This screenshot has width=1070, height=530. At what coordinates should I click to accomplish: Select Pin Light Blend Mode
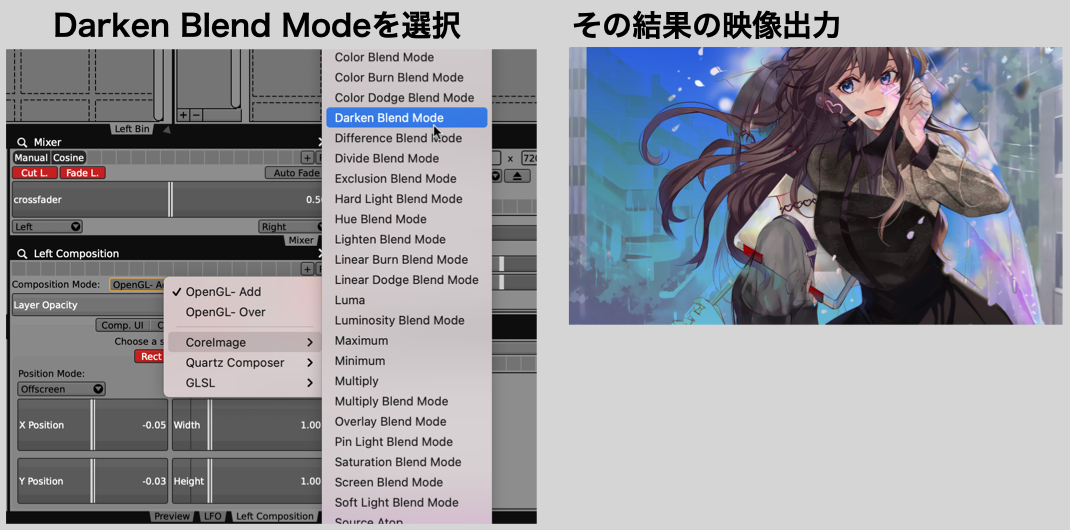(x=407, y=442)
